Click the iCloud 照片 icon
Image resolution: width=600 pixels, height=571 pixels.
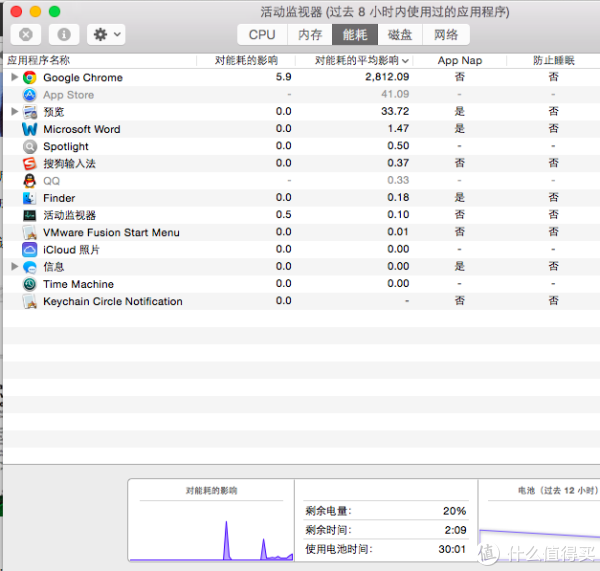tap(29, 250)
